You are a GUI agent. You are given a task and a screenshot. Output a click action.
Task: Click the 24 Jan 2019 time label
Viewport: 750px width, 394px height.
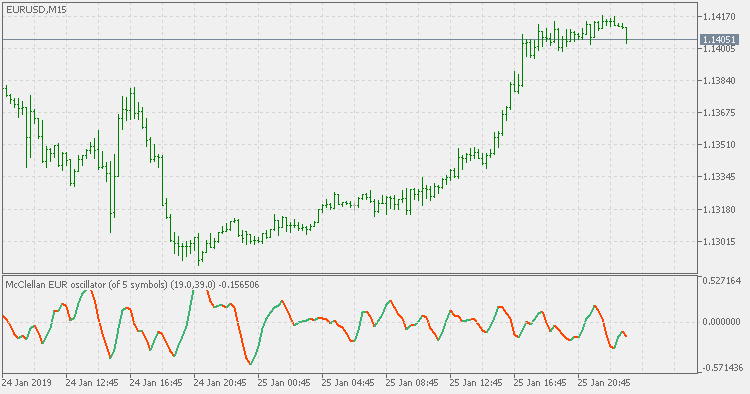point(26,383)
